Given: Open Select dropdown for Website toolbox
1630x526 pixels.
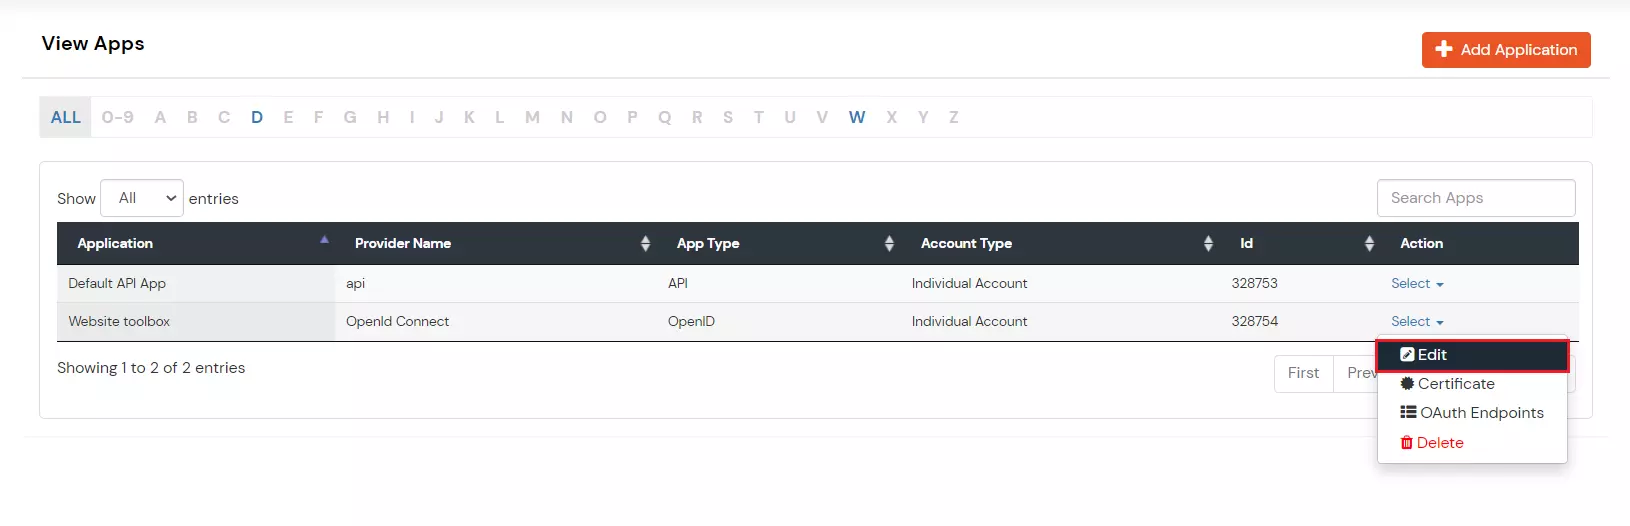Looking at the screenshot, I should [1417, 322].
